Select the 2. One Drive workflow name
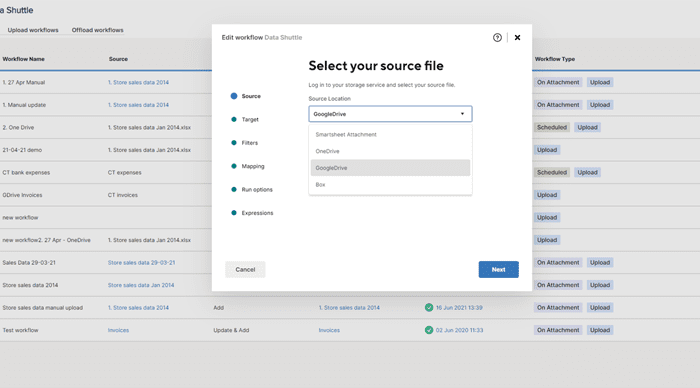 [x=18, y=128]
